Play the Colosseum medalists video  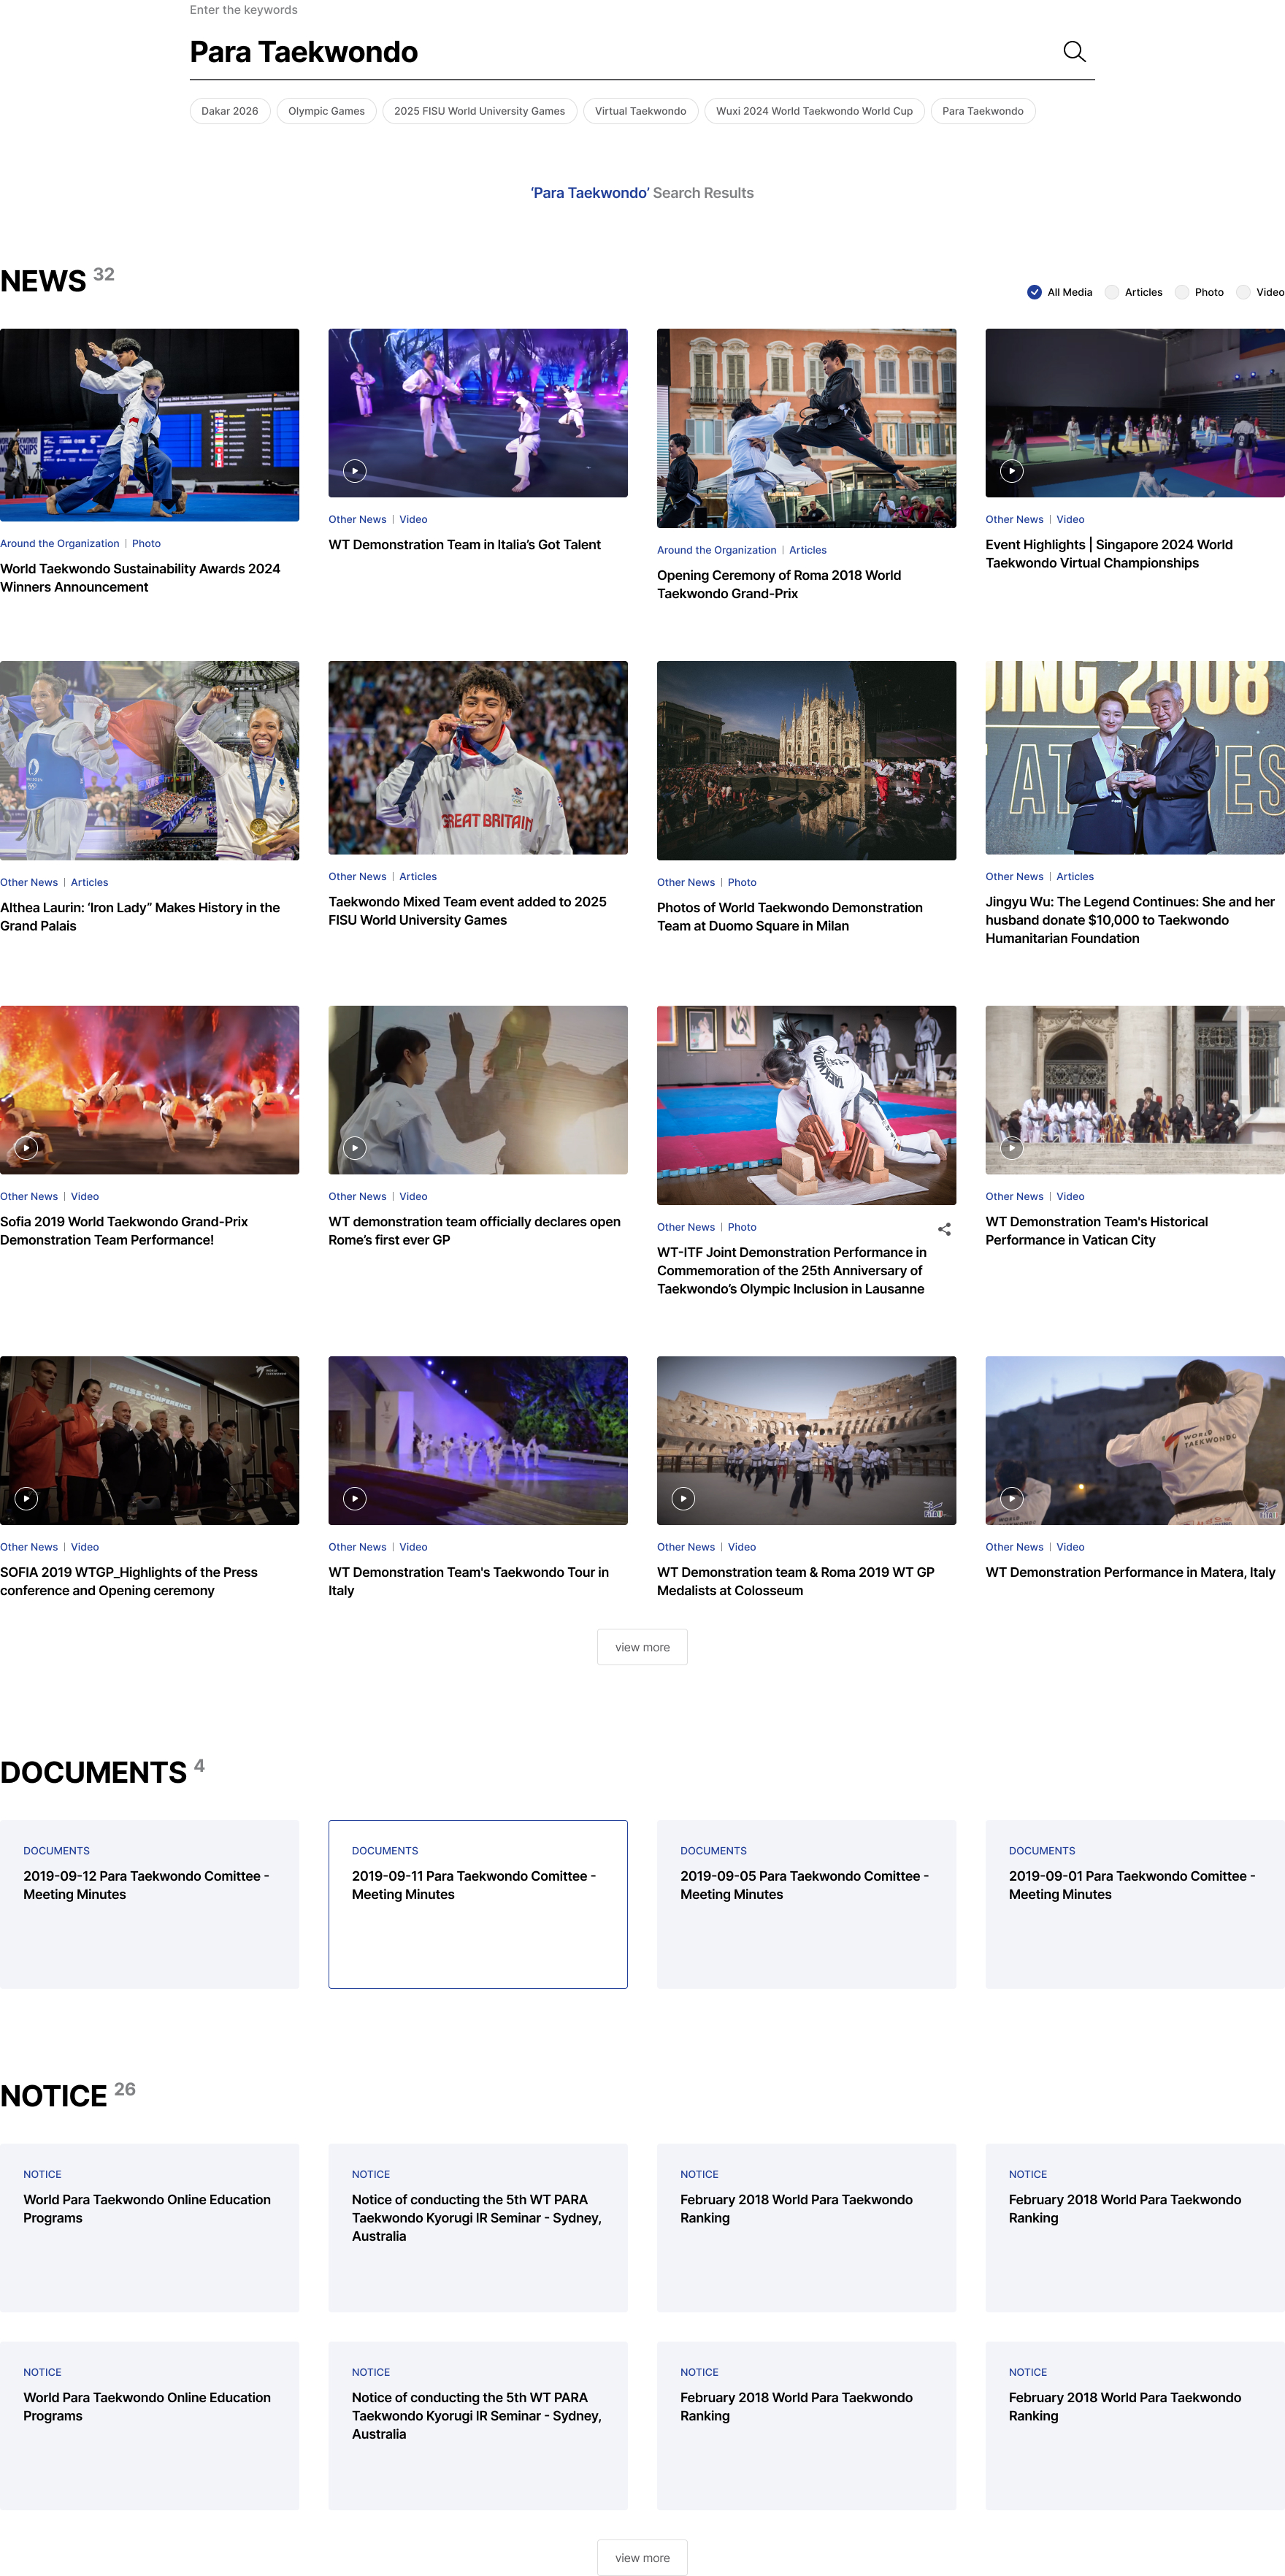(x=683, y=1498)
